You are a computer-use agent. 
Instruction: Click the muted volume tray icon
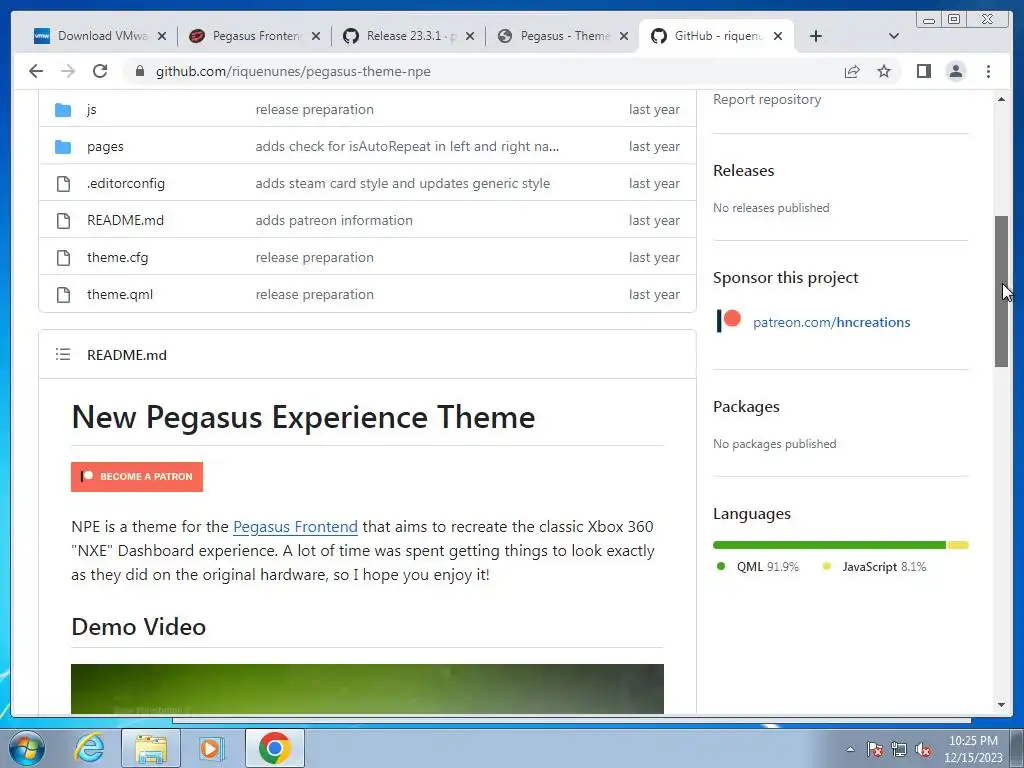tap(923, 750)
